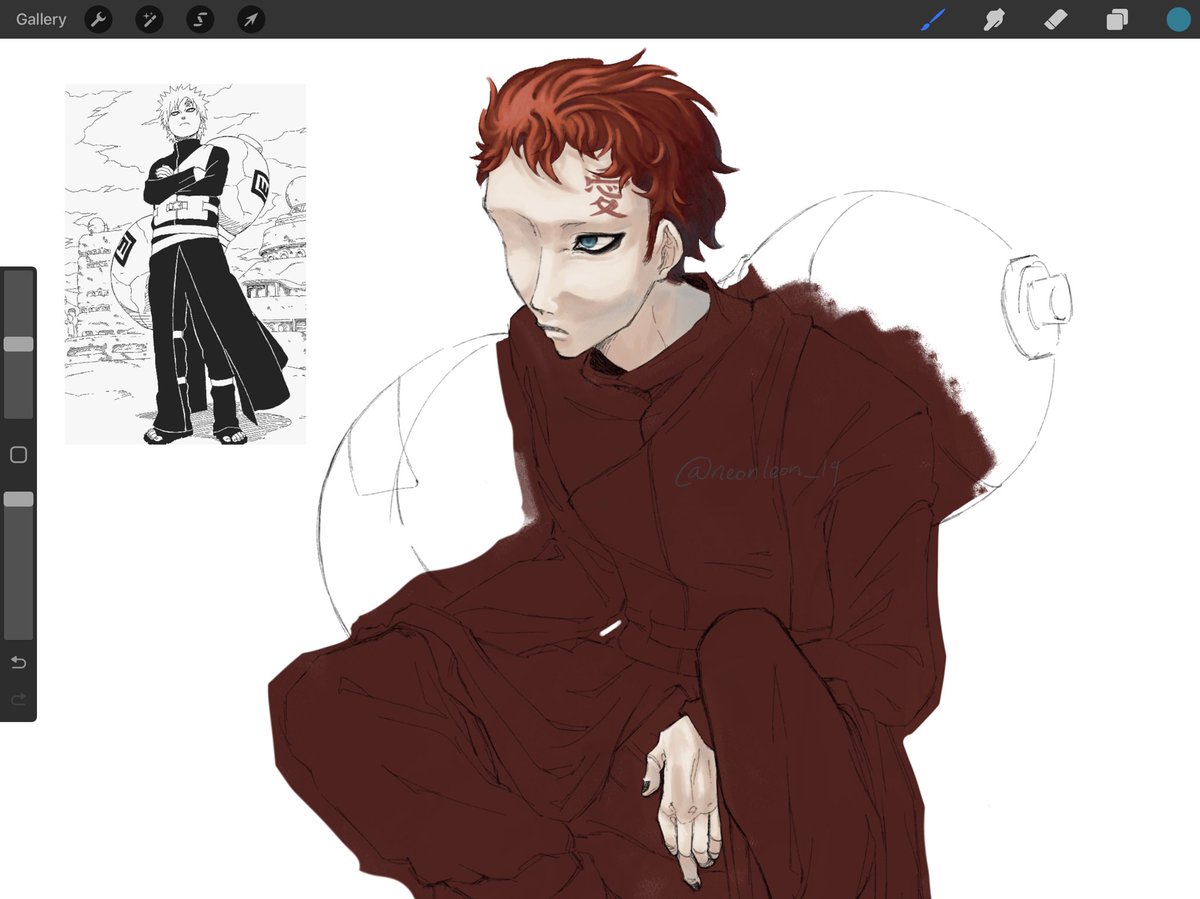This screenshot has height=899, width=1200.
Task: Open the active color picker circle
Action: coord(1179,19)
